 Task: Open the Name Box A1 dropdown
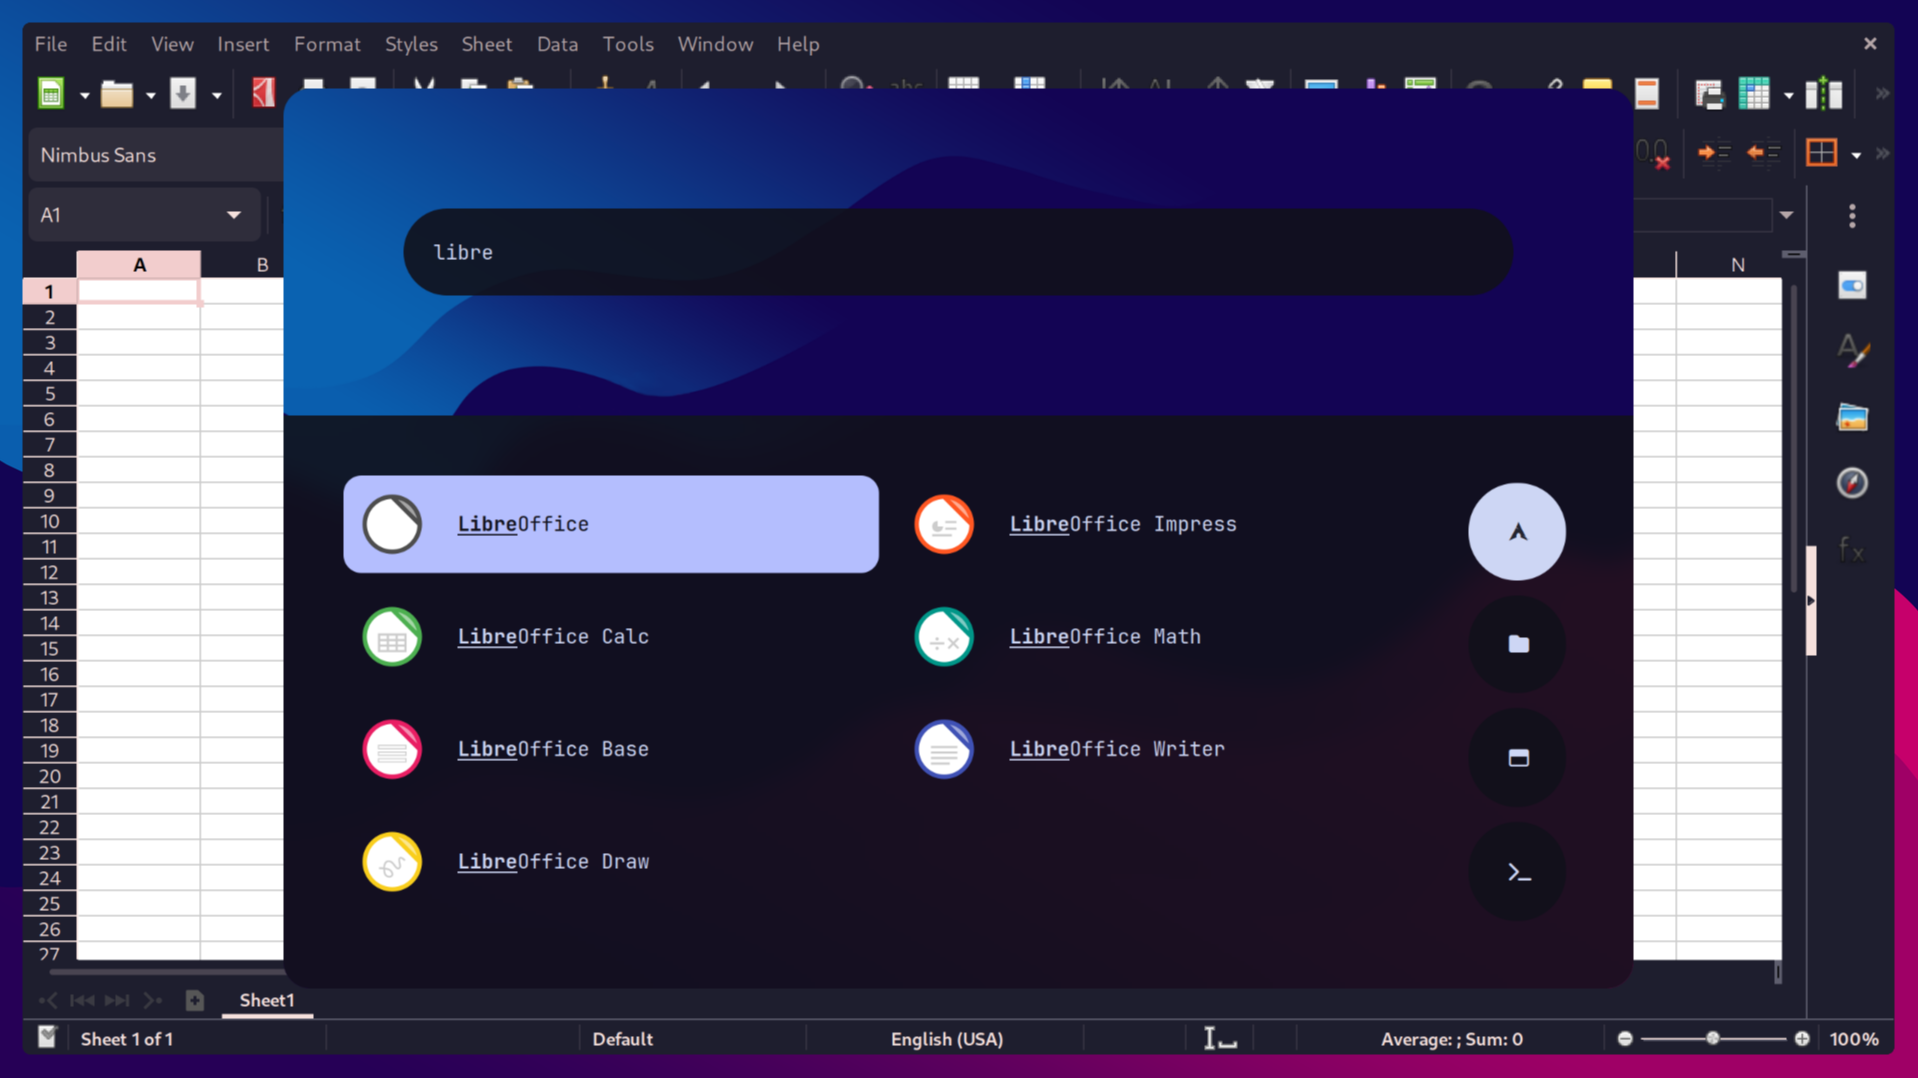click(x=234, y=215)
